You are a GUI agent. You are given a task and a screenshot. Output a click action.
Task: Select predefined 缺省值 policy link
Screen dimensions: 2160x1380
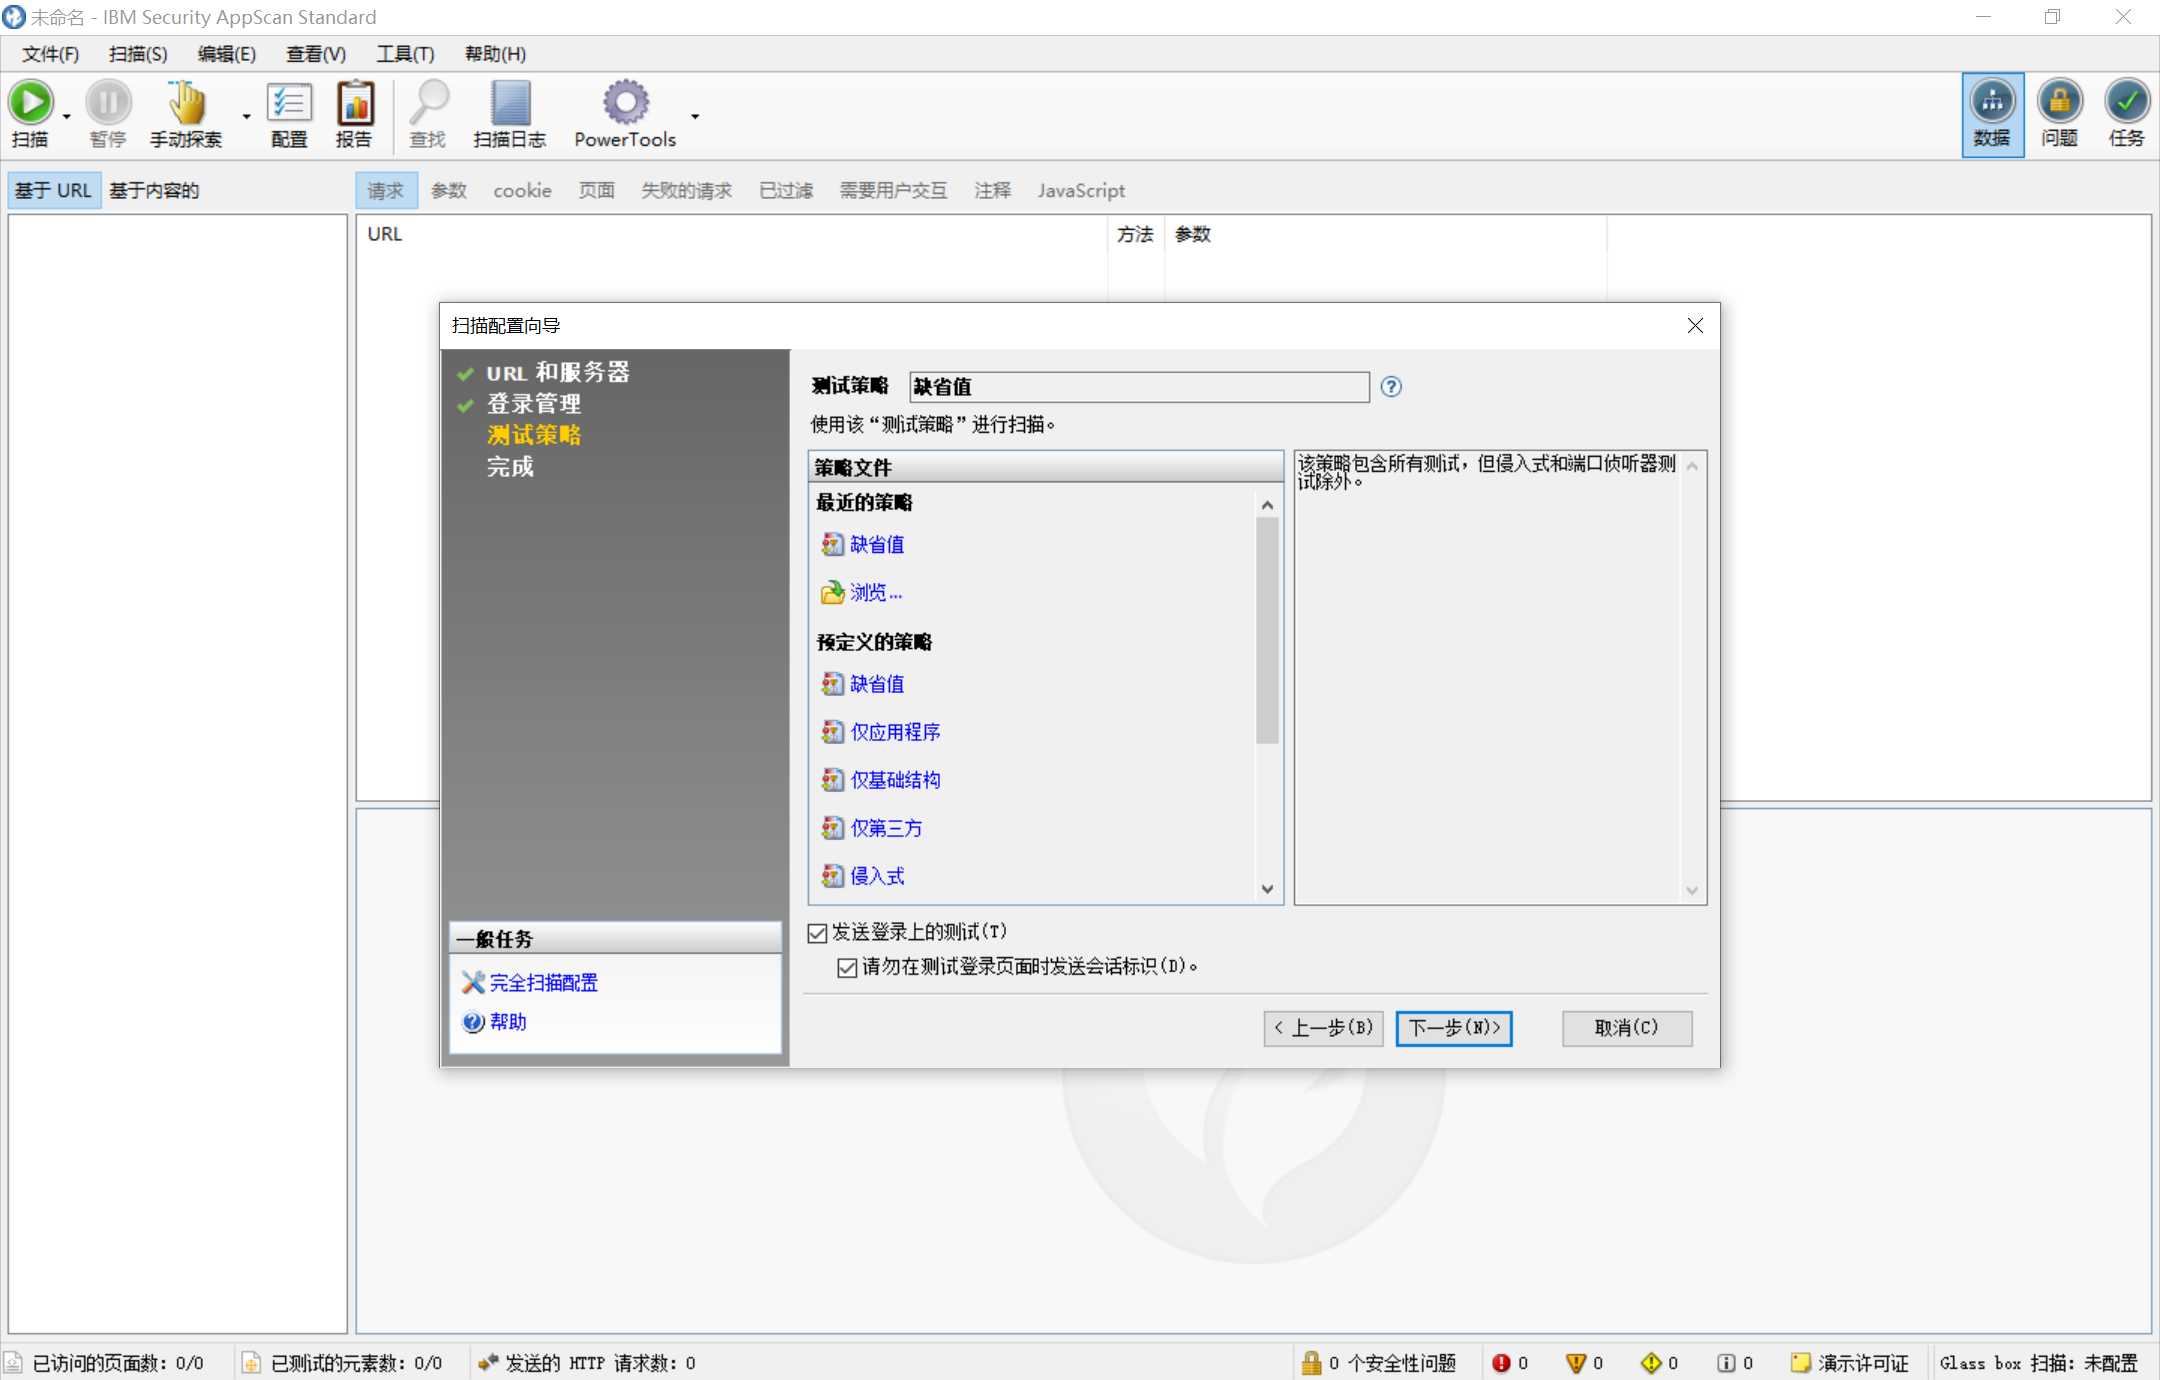tap(877, 684)
